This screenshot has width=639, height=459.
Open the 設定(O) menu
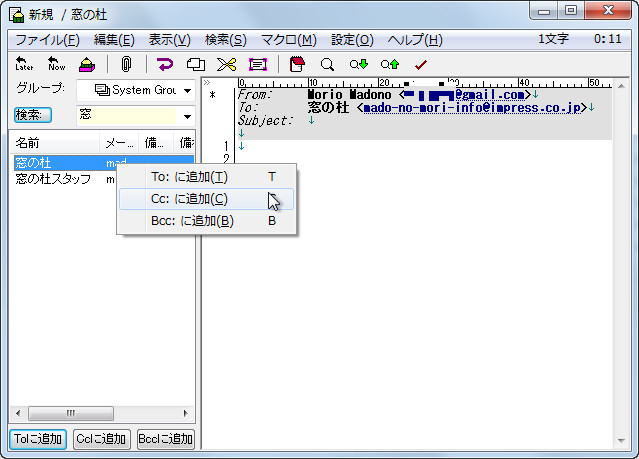point(353,40)
